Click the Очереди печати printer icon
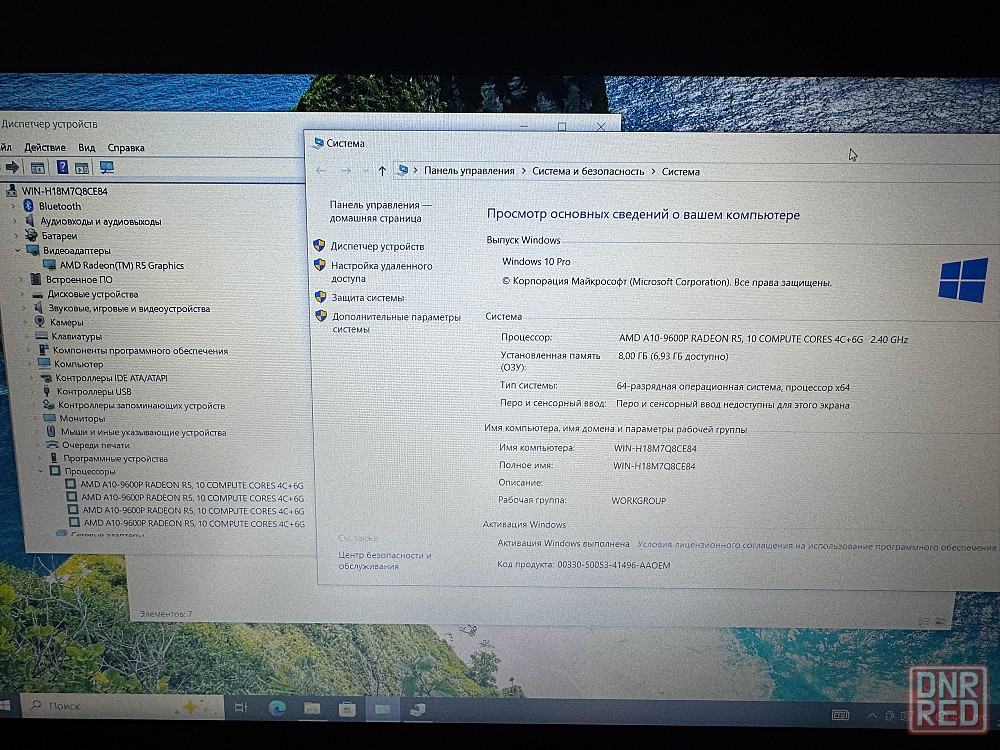The width and height of the screenshot is (1000, 750). (x=53, y=445)
